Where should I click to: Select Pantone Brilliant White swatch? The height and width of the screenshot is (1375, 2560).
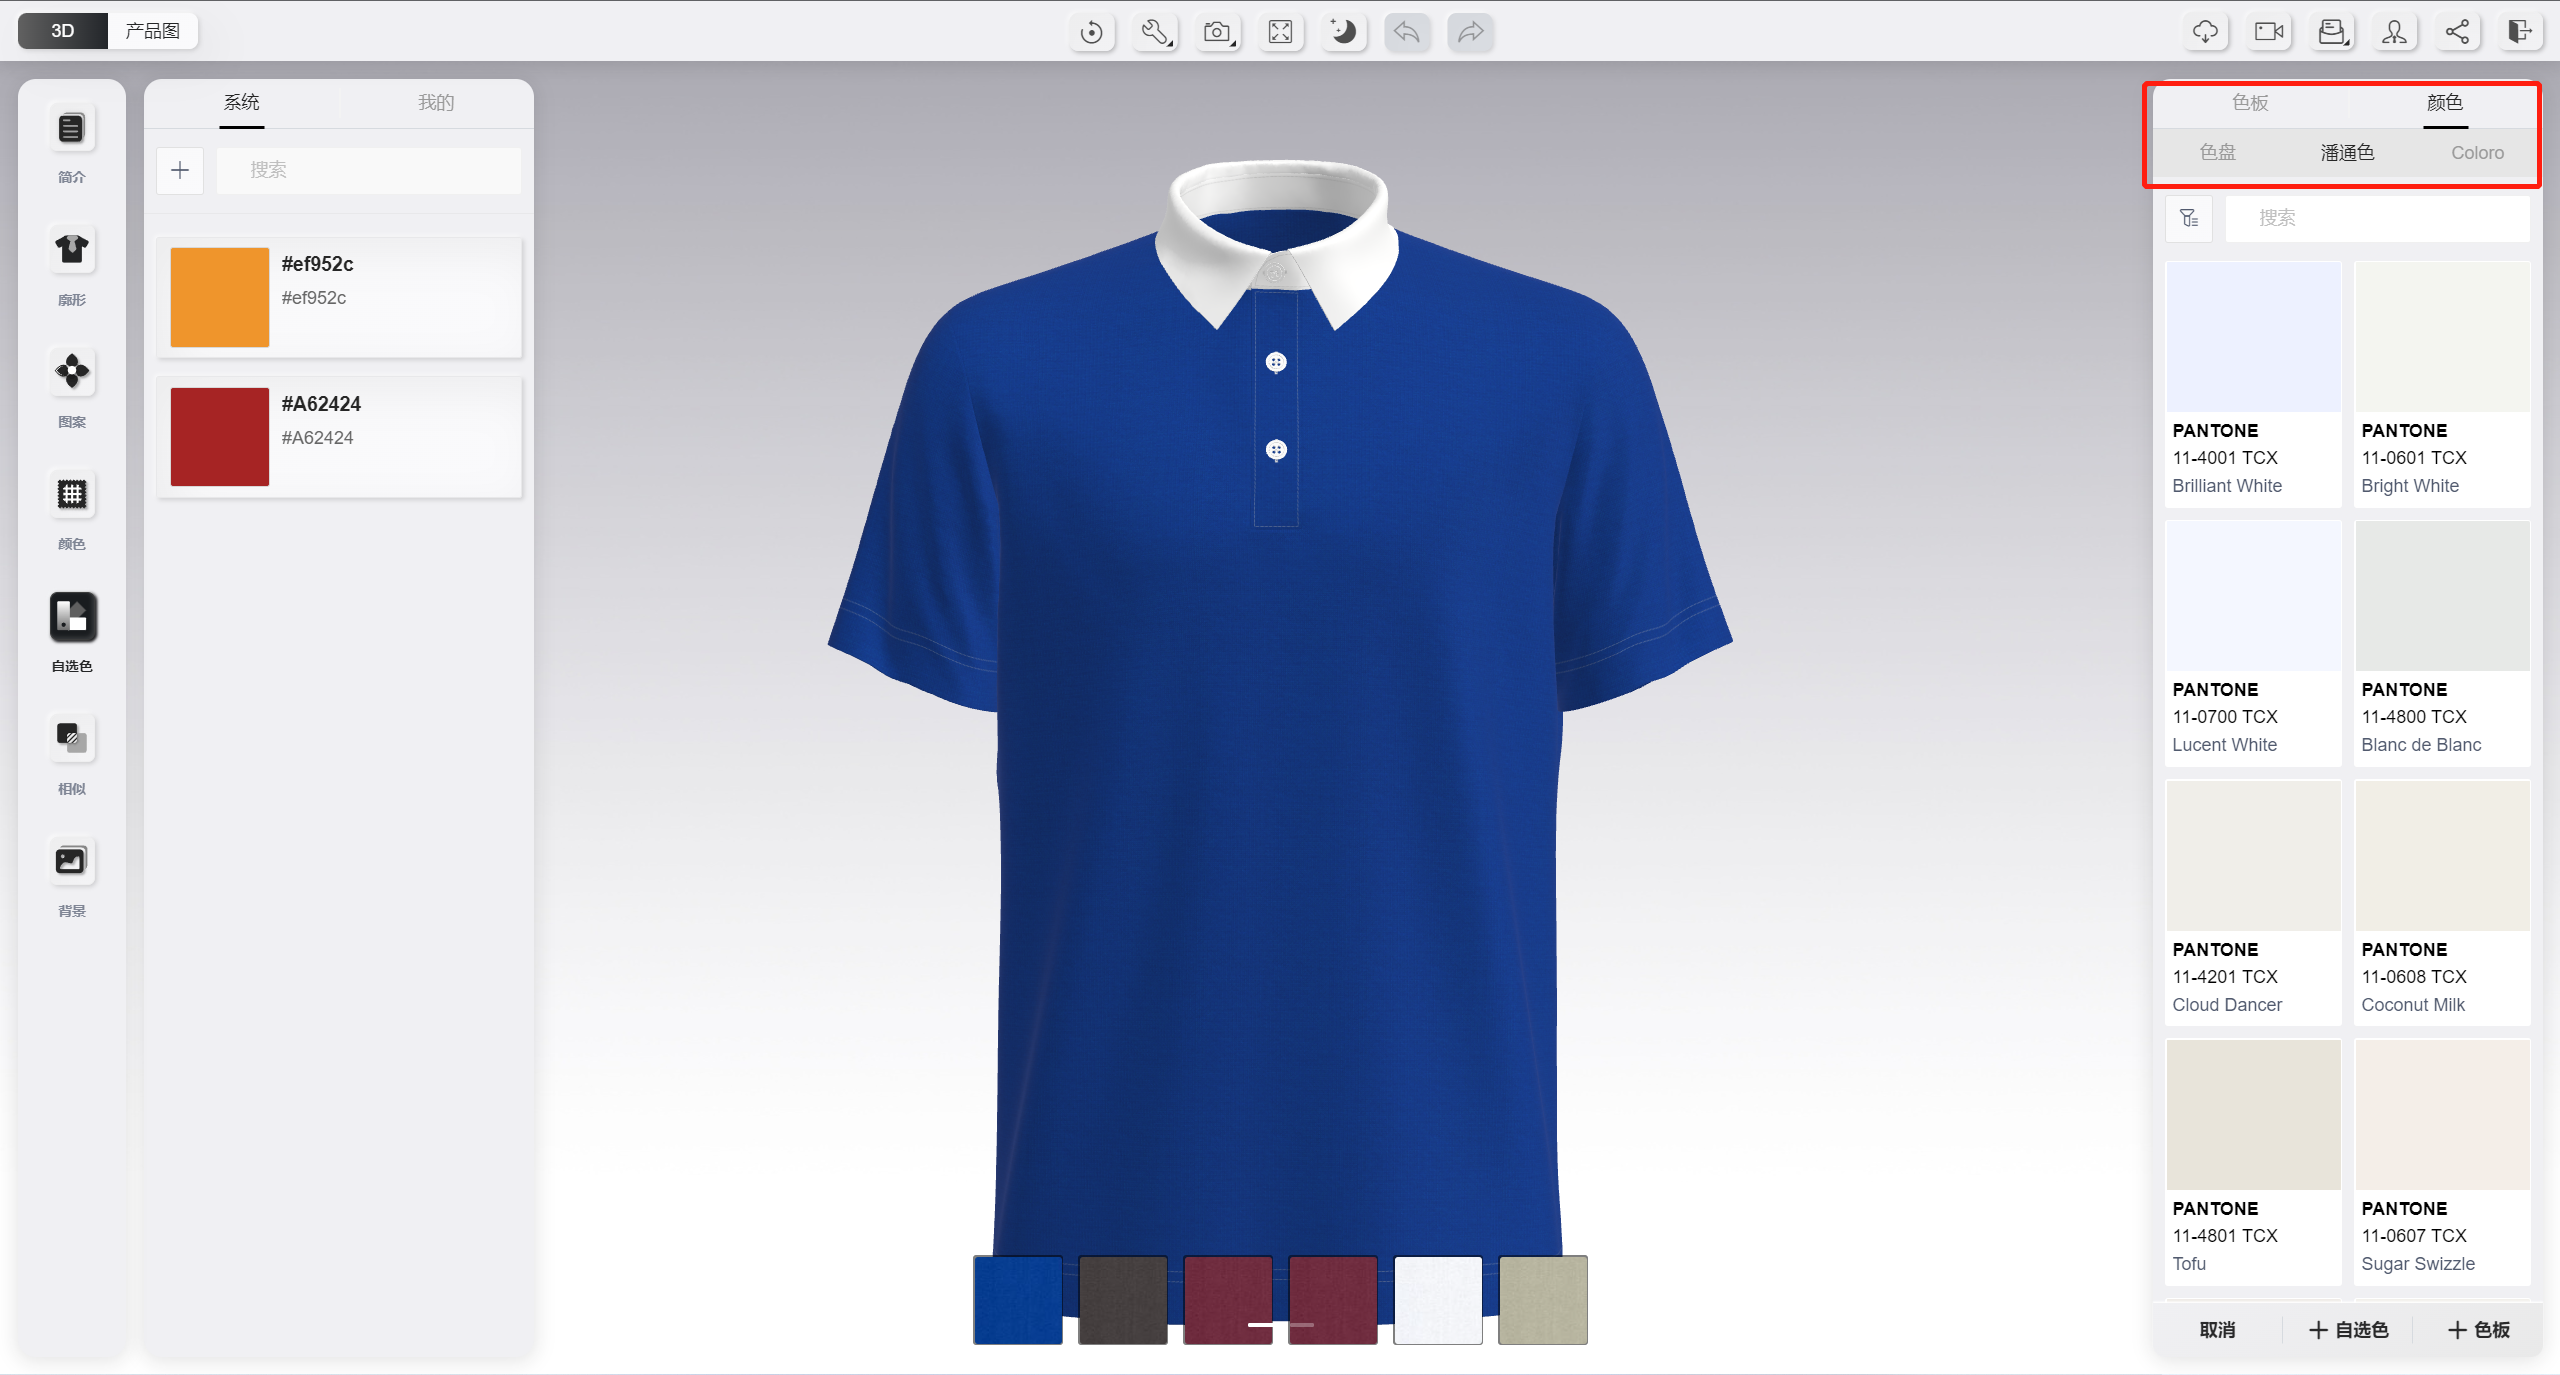(2252, 337)
